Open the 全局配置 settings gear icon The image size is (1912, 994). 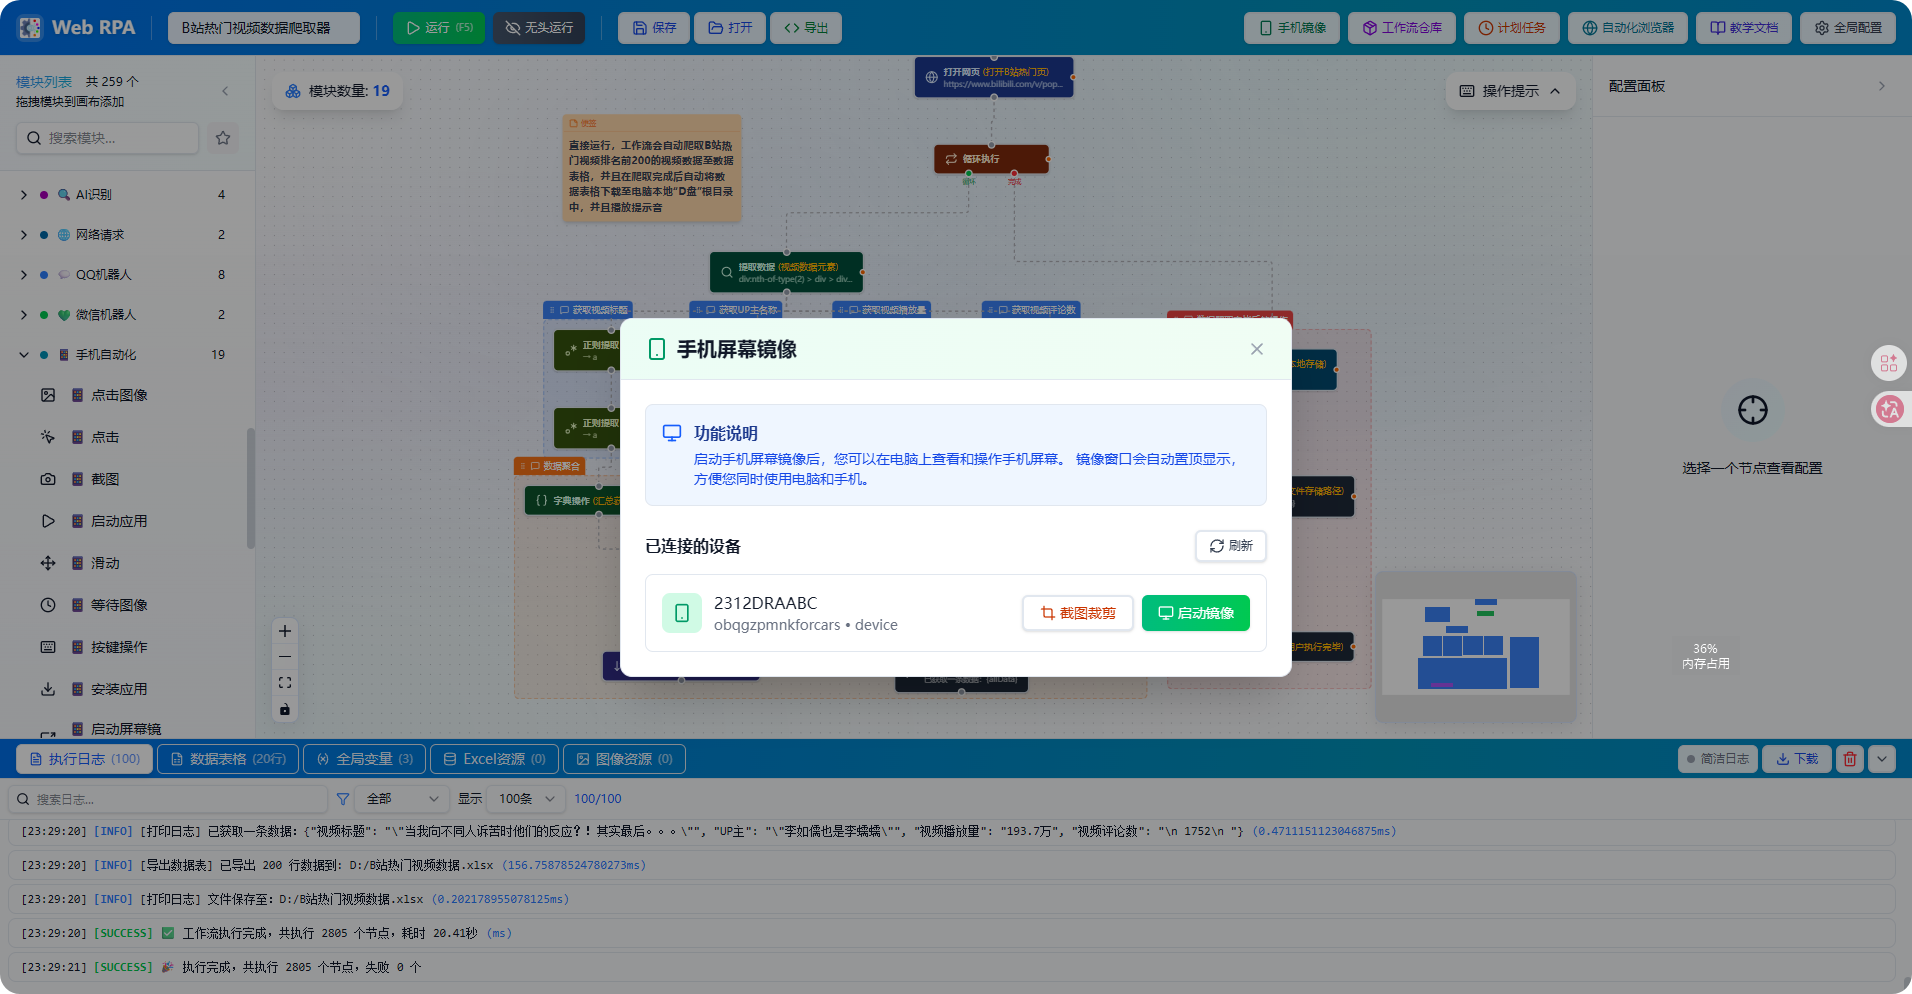click(1847, 27)
